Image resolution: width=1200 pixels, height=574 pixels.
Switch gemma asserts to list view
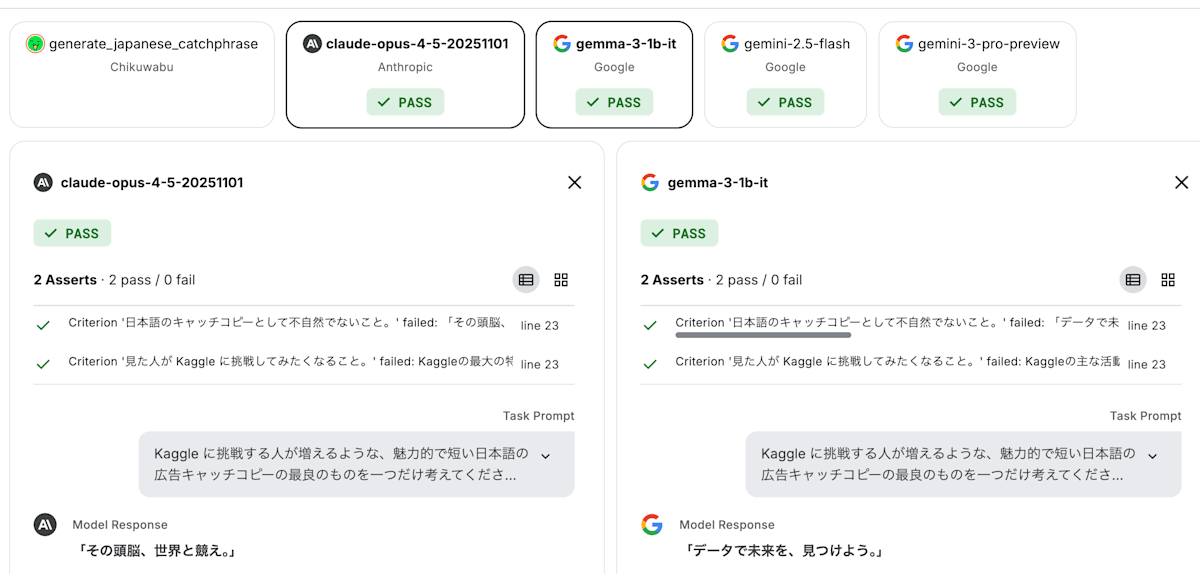1133,280
